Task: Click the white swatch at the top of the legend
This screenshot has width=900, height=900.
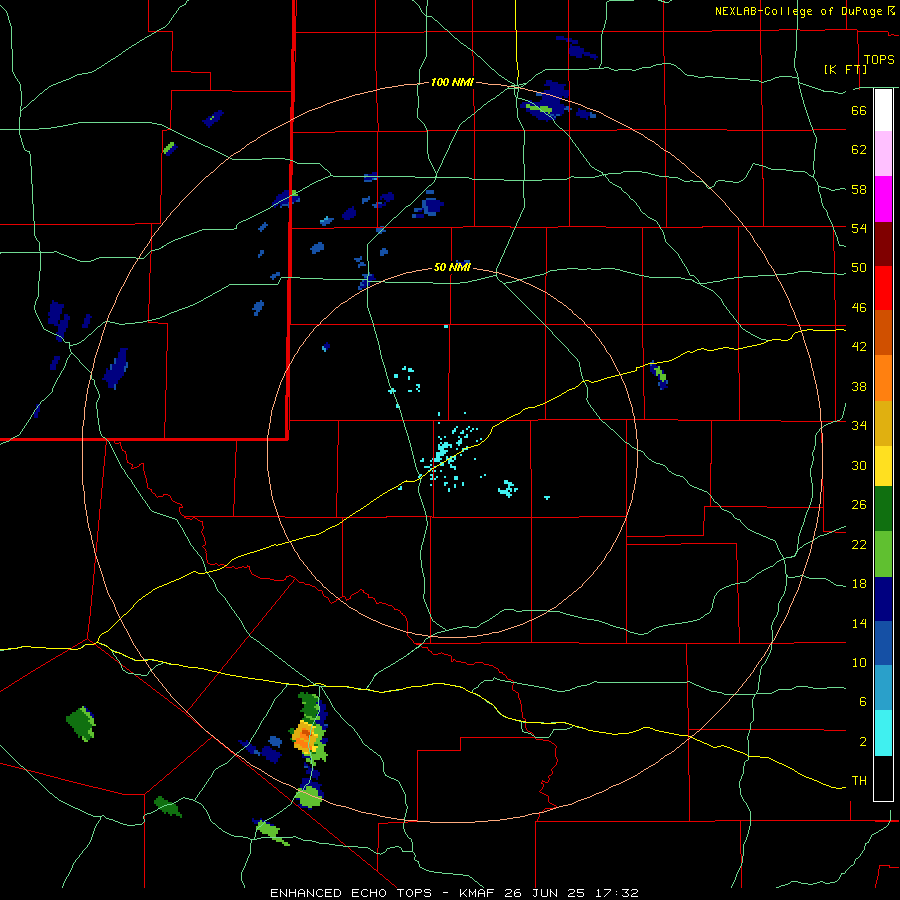Action: tap(883, 110)
